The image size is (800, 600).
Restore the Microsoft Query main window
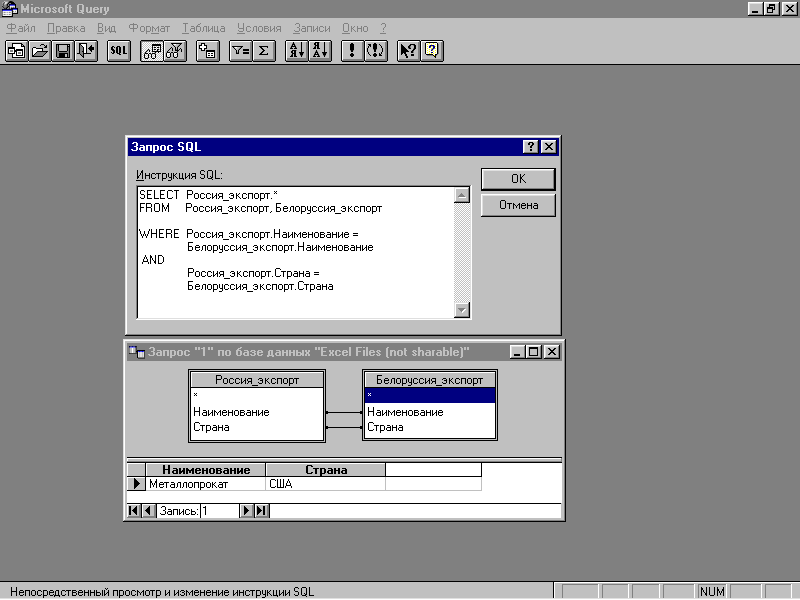[771, 9]
